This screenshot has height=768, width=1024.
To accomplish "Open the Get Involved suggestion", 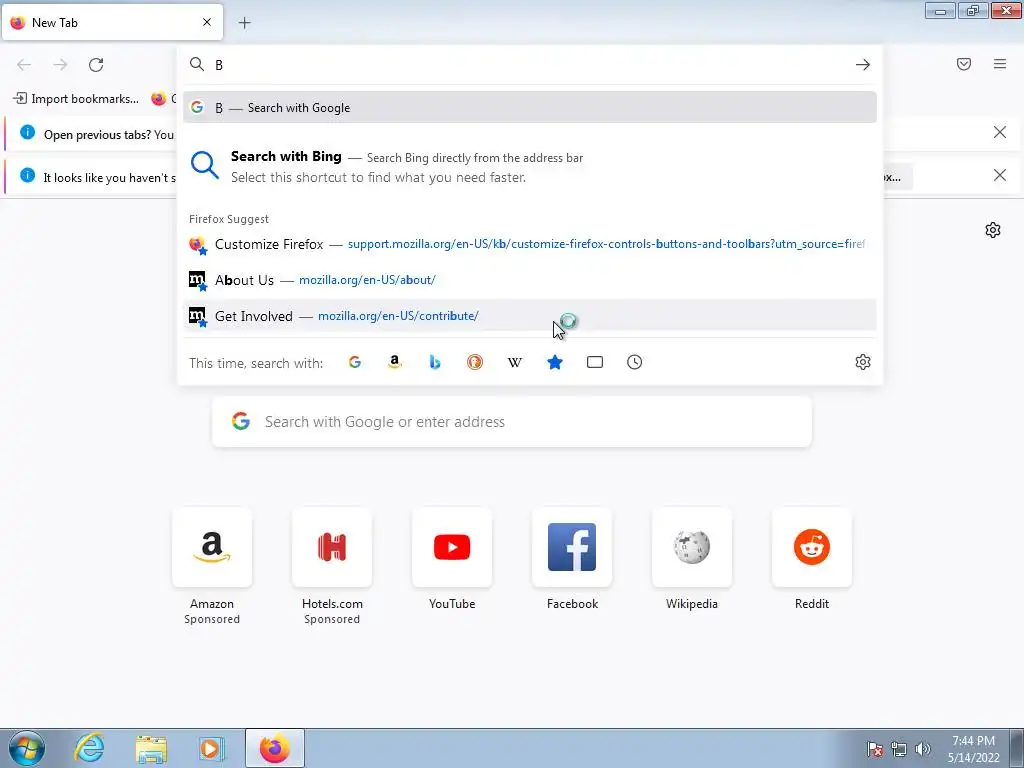I will tap(530, 316).
